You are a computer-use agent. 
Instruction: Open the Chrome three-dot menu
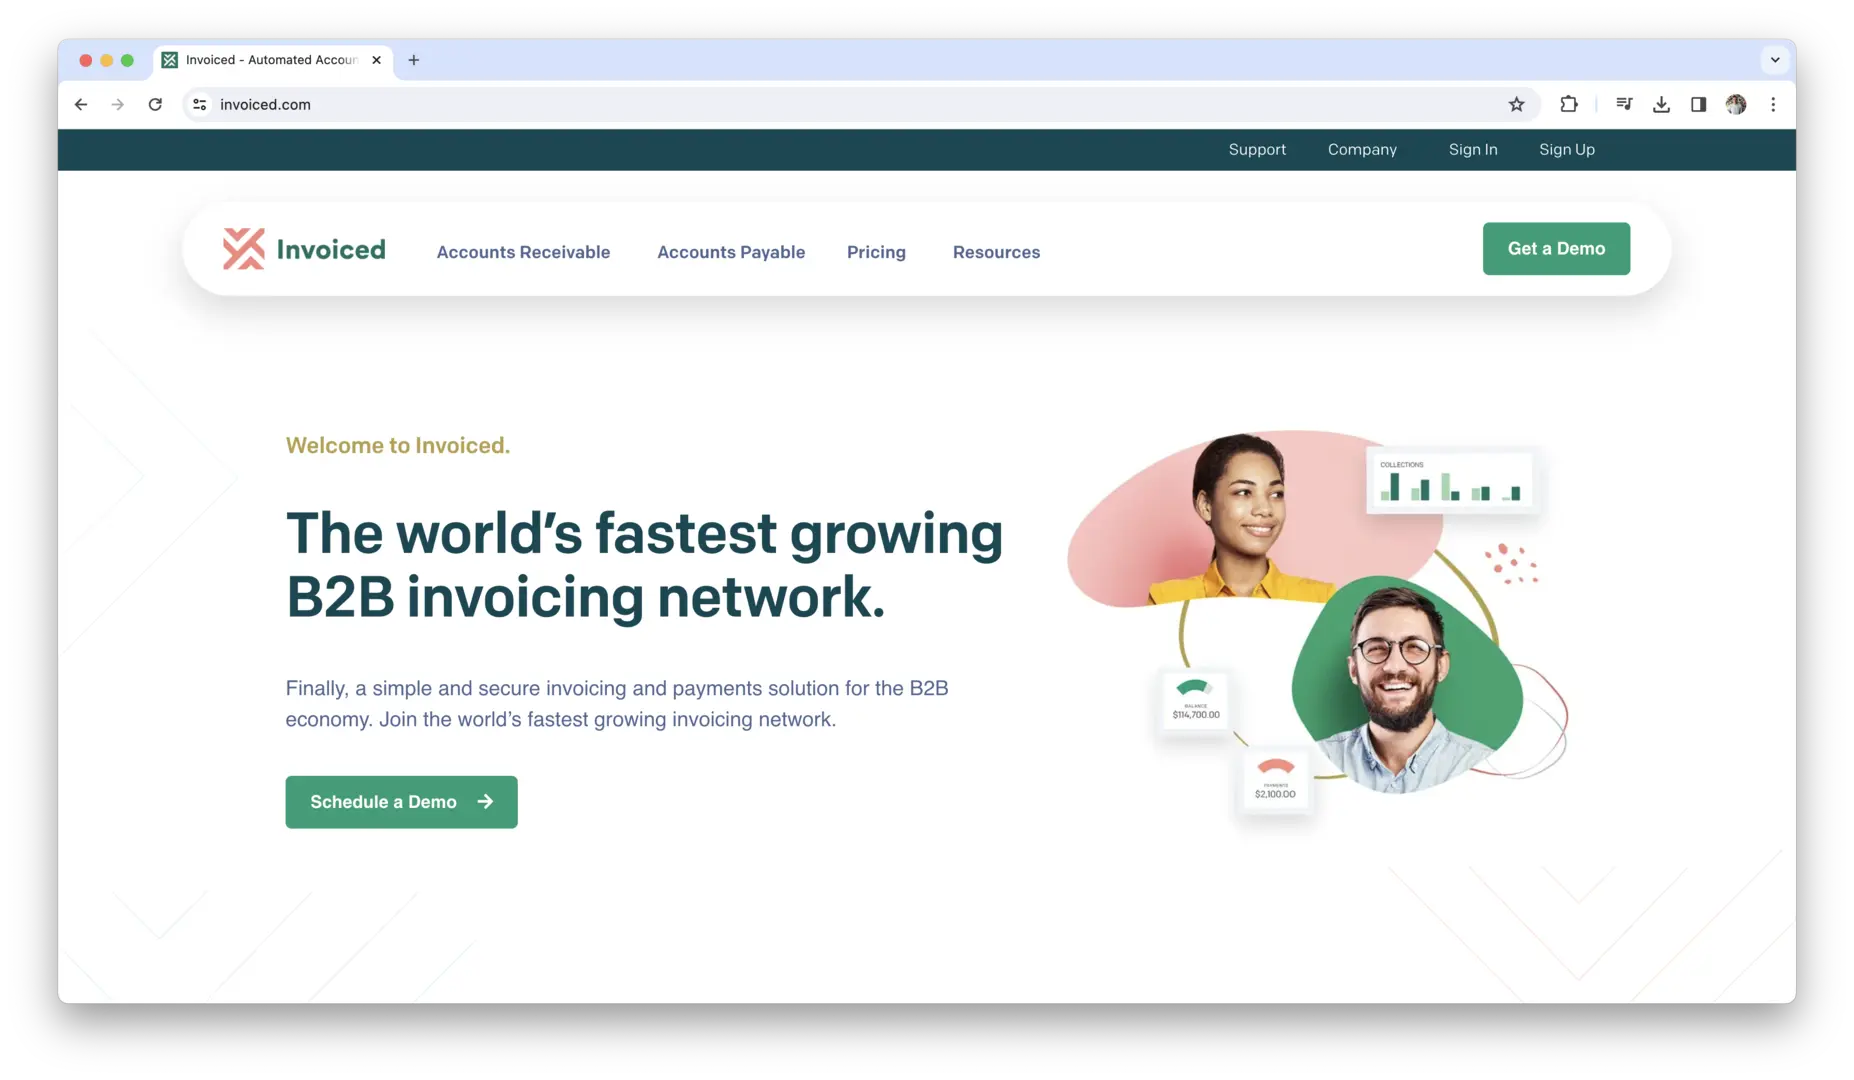[1773, 104]
